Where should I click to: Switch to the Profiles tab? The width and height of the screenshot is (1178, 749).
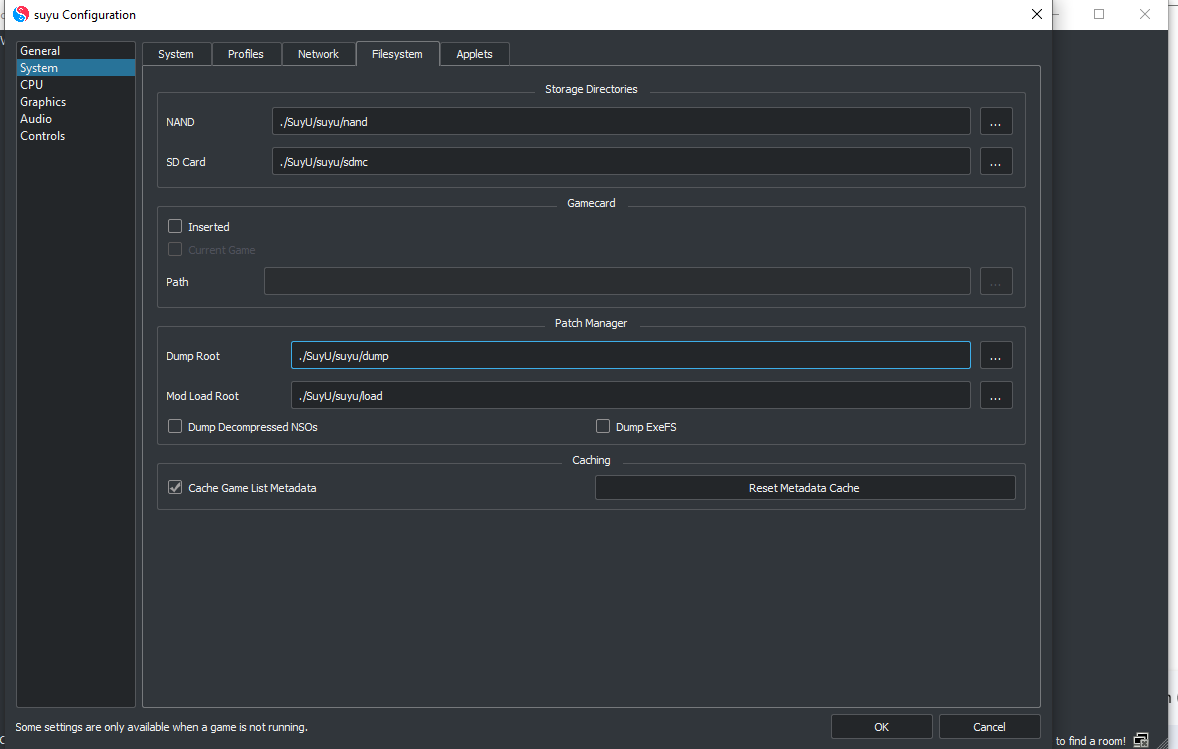coord(246,54)
